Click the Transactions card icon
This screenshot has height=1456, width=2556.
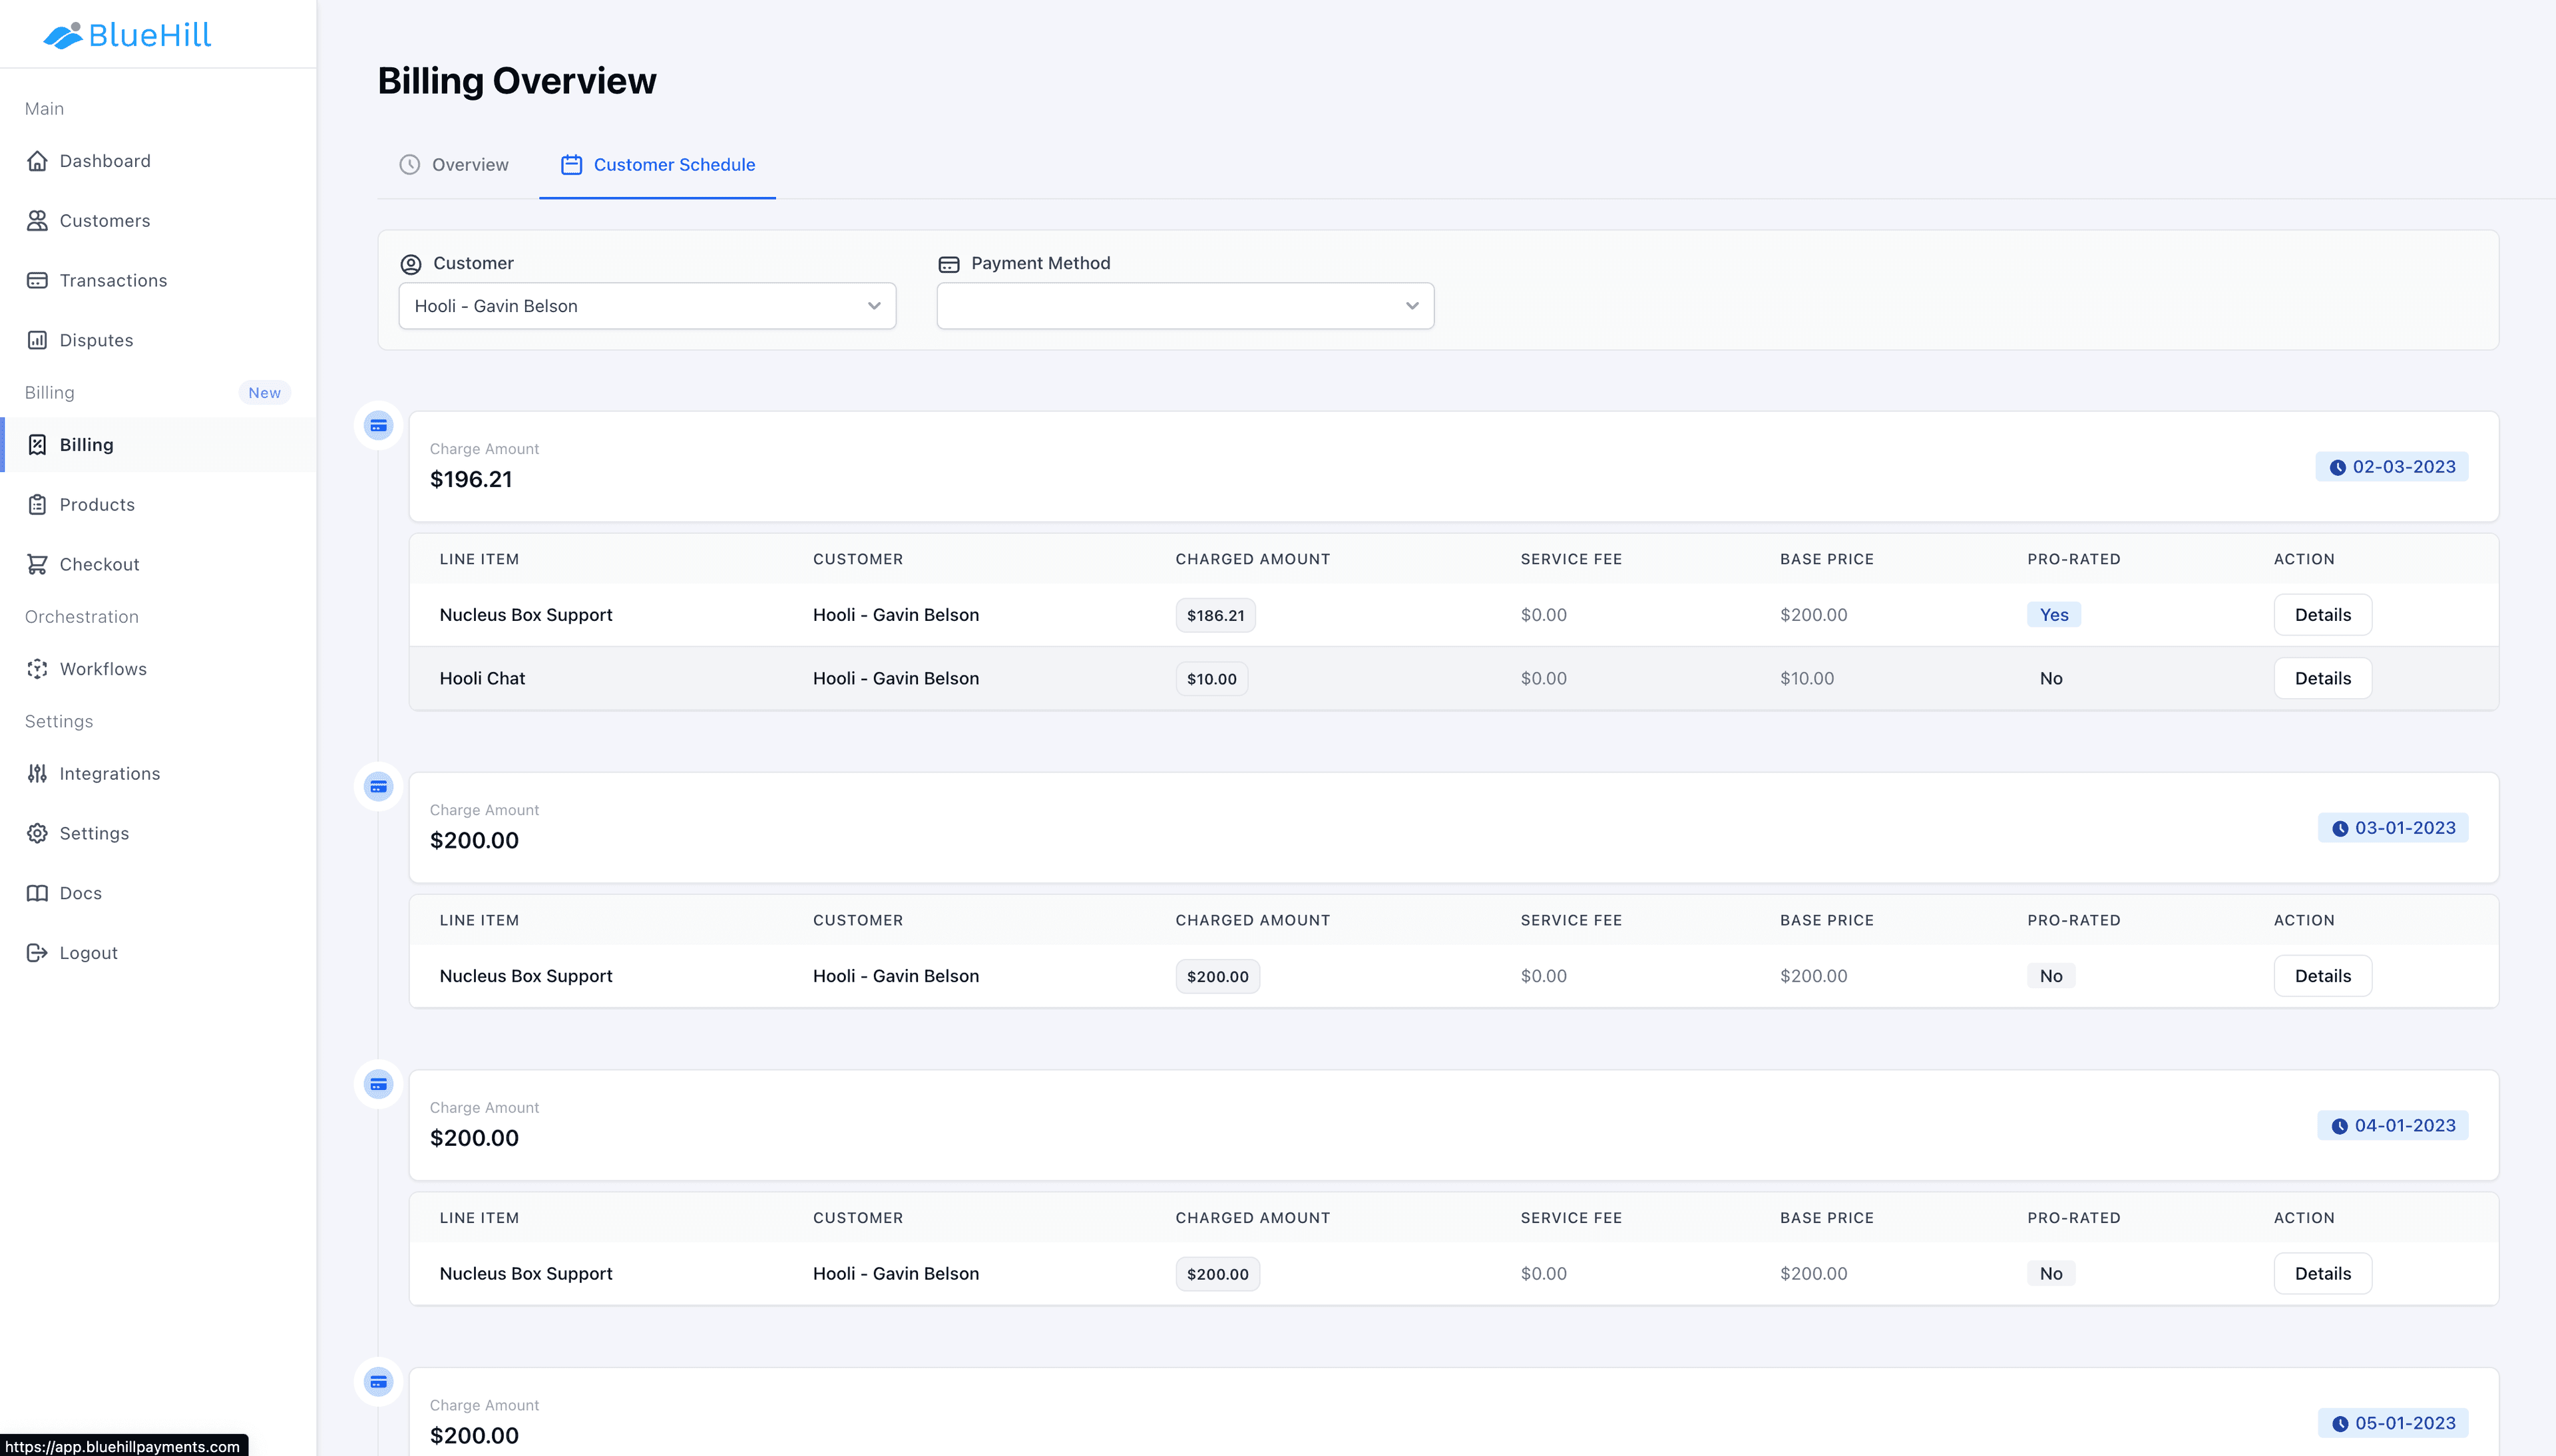(x=37, y=280)
